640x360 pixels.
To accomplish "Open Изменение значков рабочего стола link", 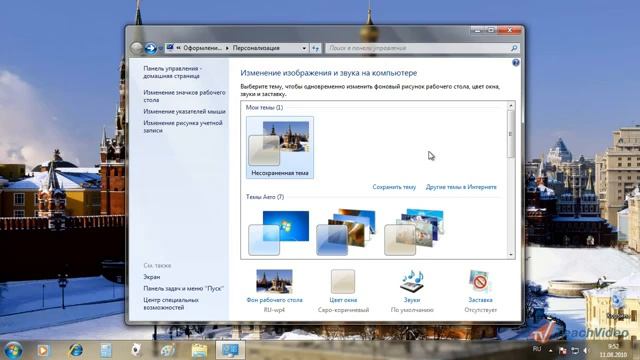I will [x=184, y=96].
